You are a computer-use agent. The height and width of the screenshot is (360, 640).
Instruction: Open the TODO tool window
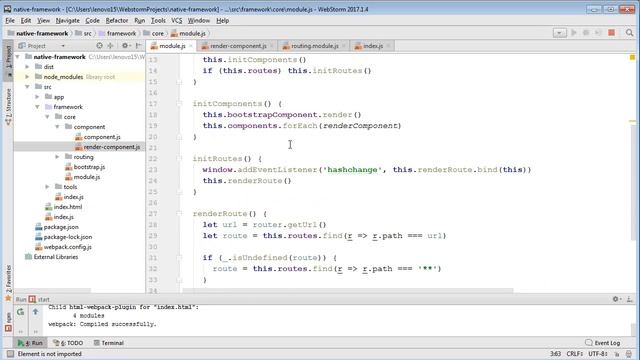click(x=68, y=343)
